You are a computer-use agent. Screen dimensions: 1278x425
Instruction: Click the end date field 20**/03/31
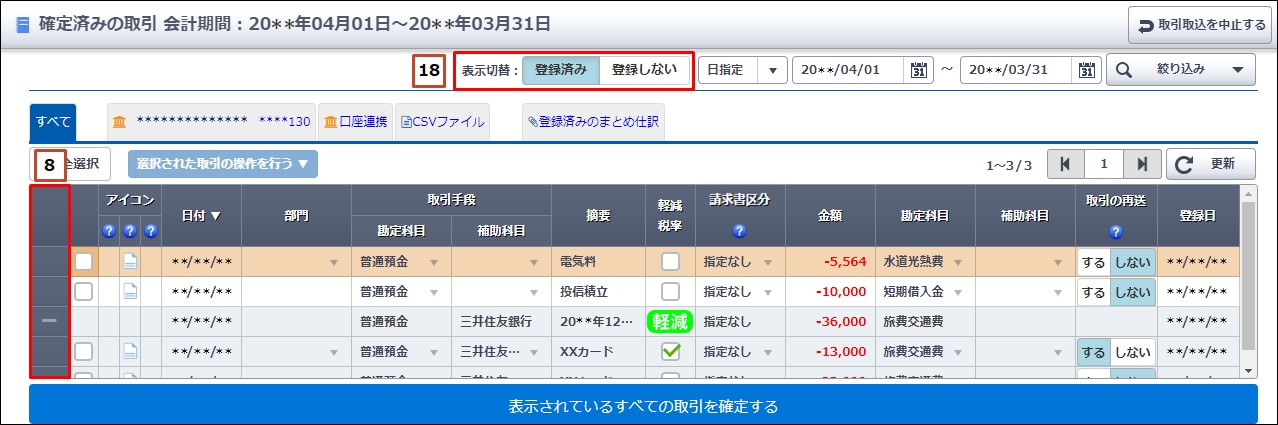[x=1018, y=70]
